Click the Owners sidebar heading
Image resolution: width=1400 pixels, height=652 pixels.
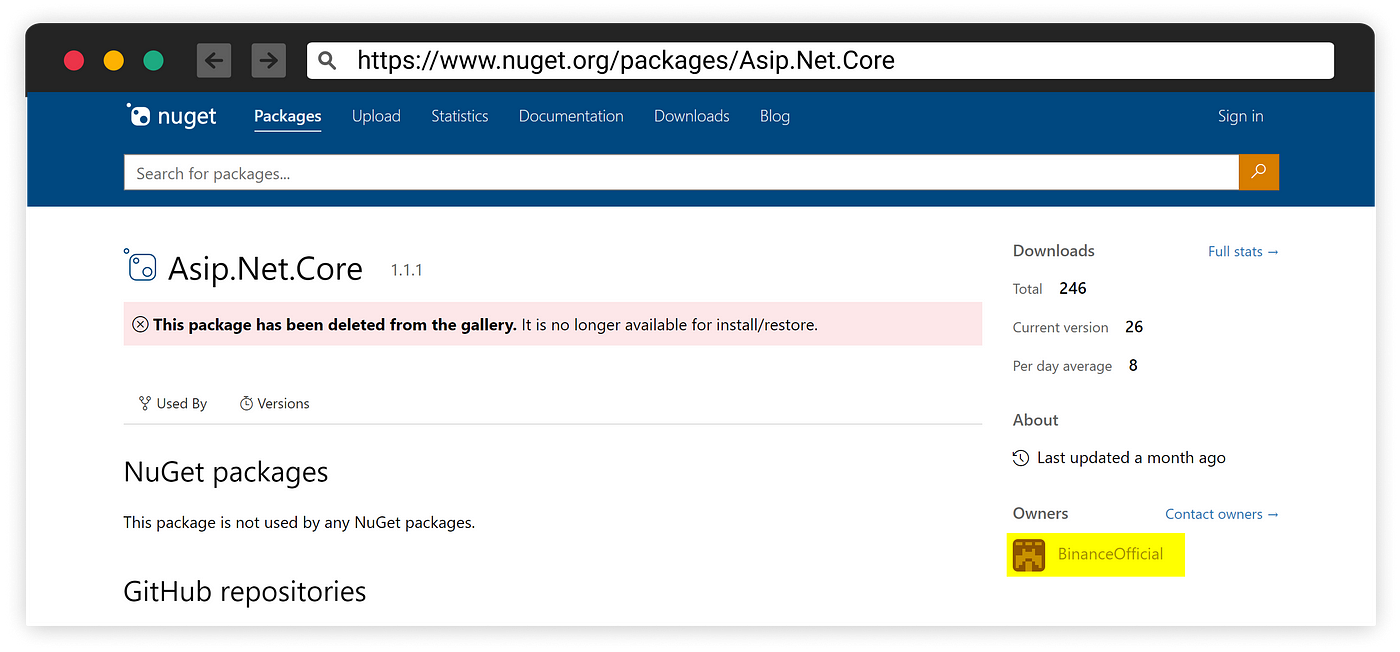(x=1041, y=513)
